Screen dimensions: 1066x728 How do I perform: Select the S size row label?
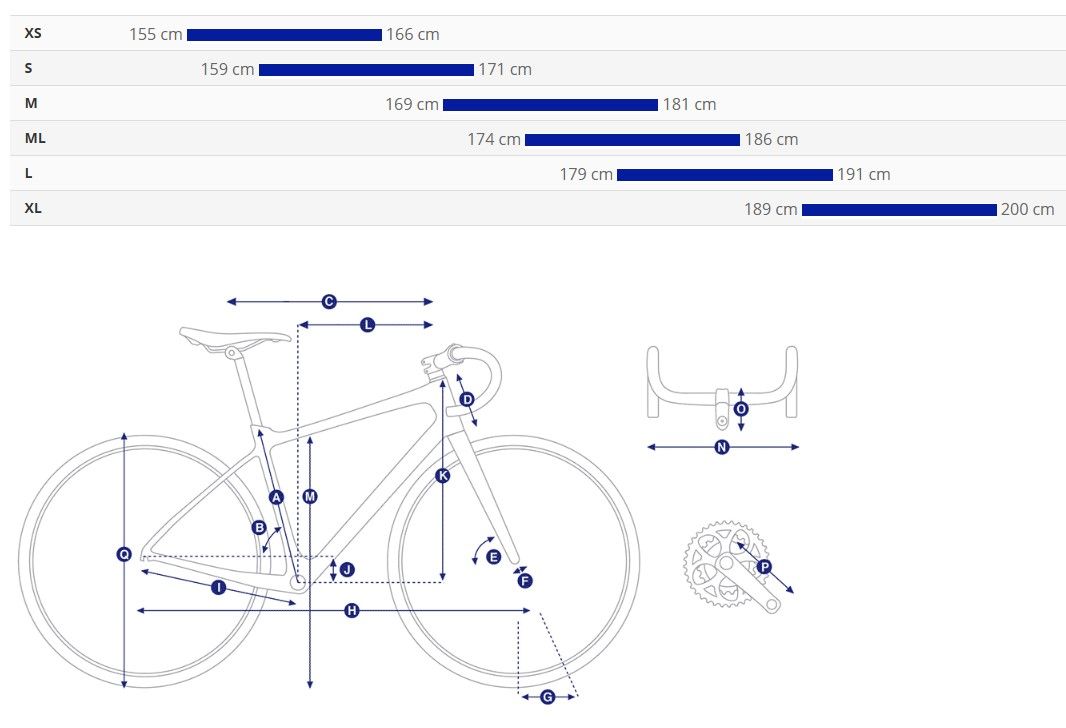tap(28, 68)
